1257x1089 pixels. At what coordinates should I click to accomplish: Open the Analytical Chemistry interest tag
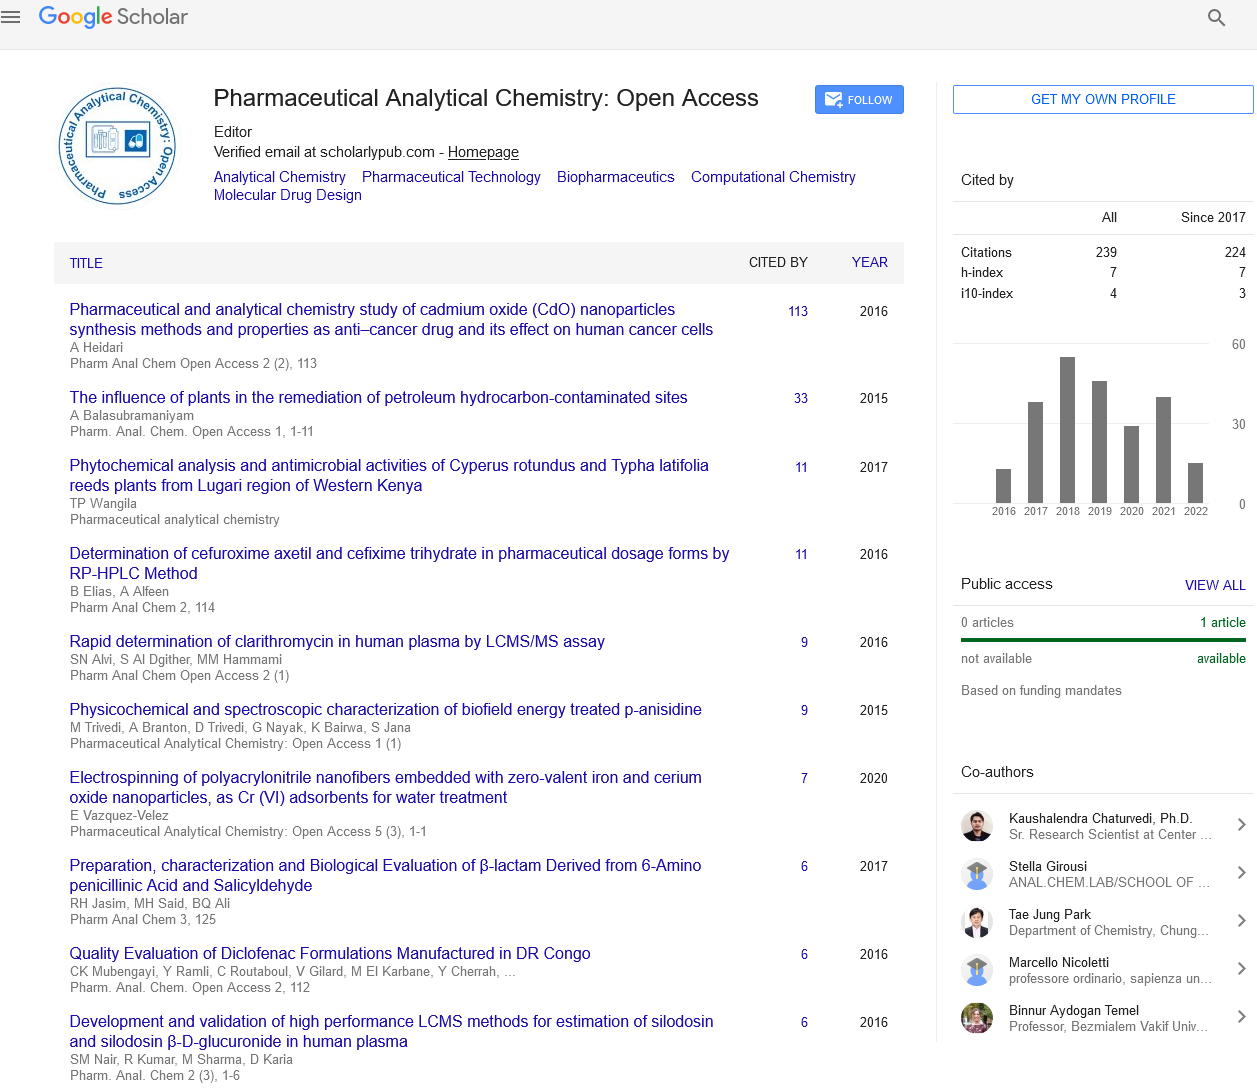280,177
